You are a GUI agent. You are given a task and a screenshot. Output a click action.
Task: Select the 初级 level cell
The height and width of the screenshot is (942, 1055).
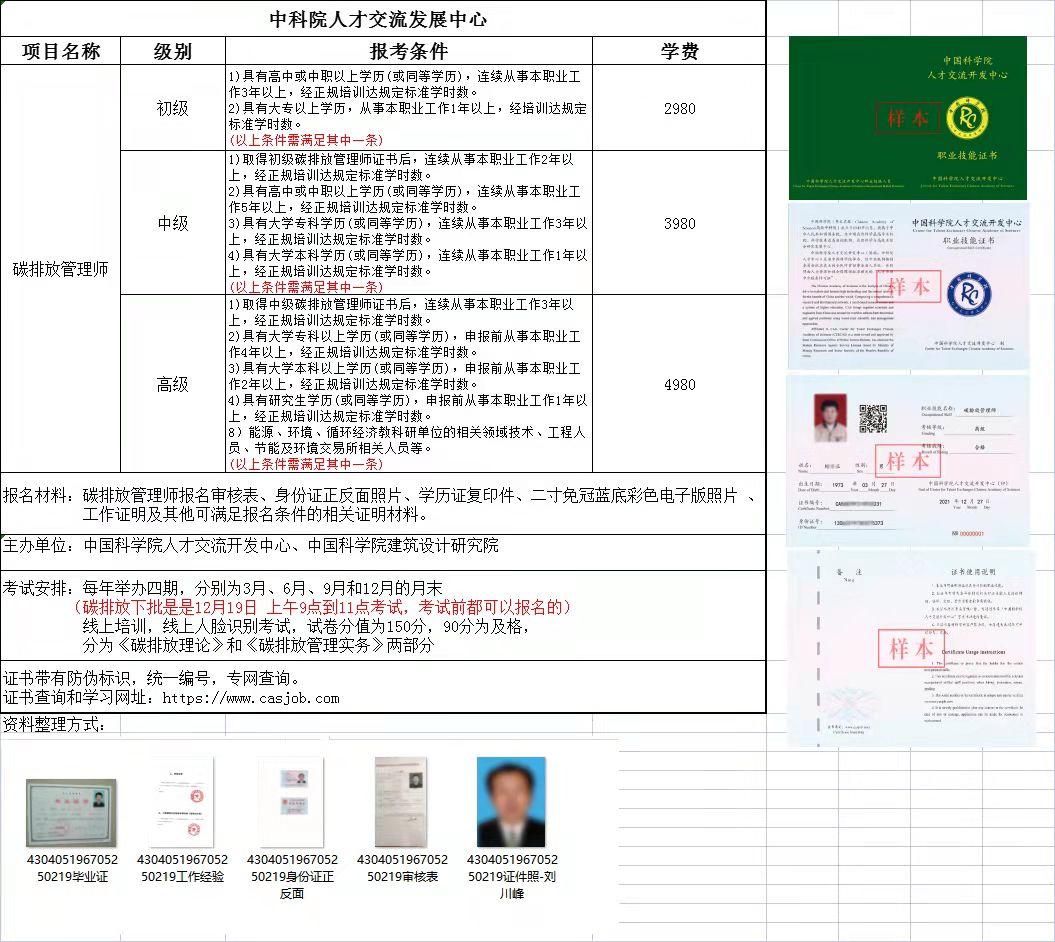(x=173, y=108)
